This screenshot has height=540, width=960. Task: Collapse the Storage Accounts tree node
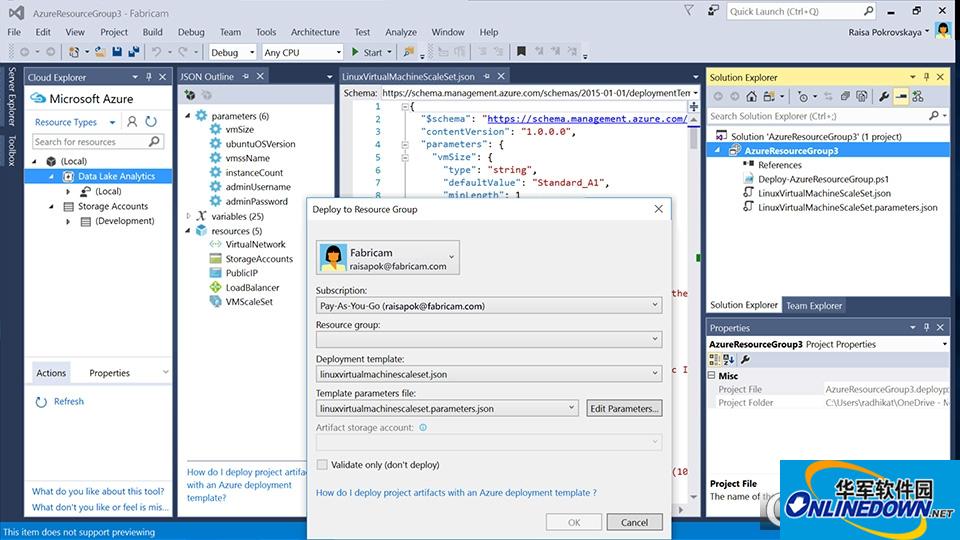(x=51, y=206)
